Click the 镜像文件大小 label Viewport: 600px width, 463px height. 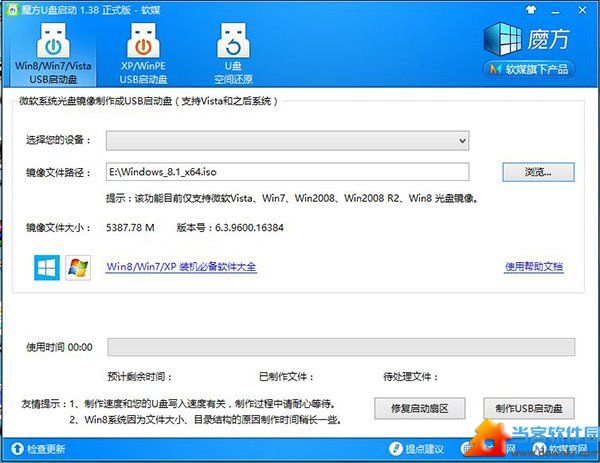pyautogui.click(x=58, y=228)
